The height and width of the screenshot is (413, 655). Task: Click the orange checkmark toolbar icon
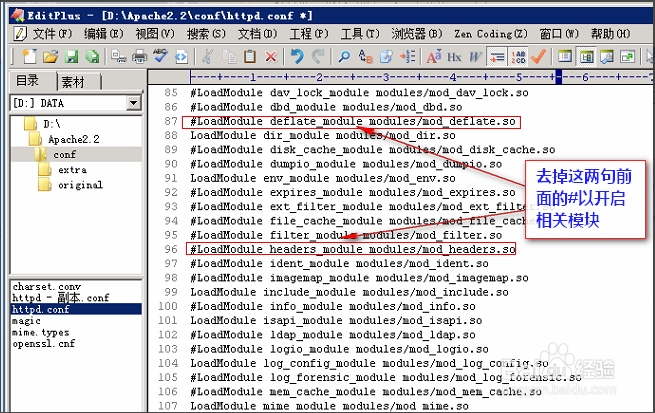(x=539, y=56)
